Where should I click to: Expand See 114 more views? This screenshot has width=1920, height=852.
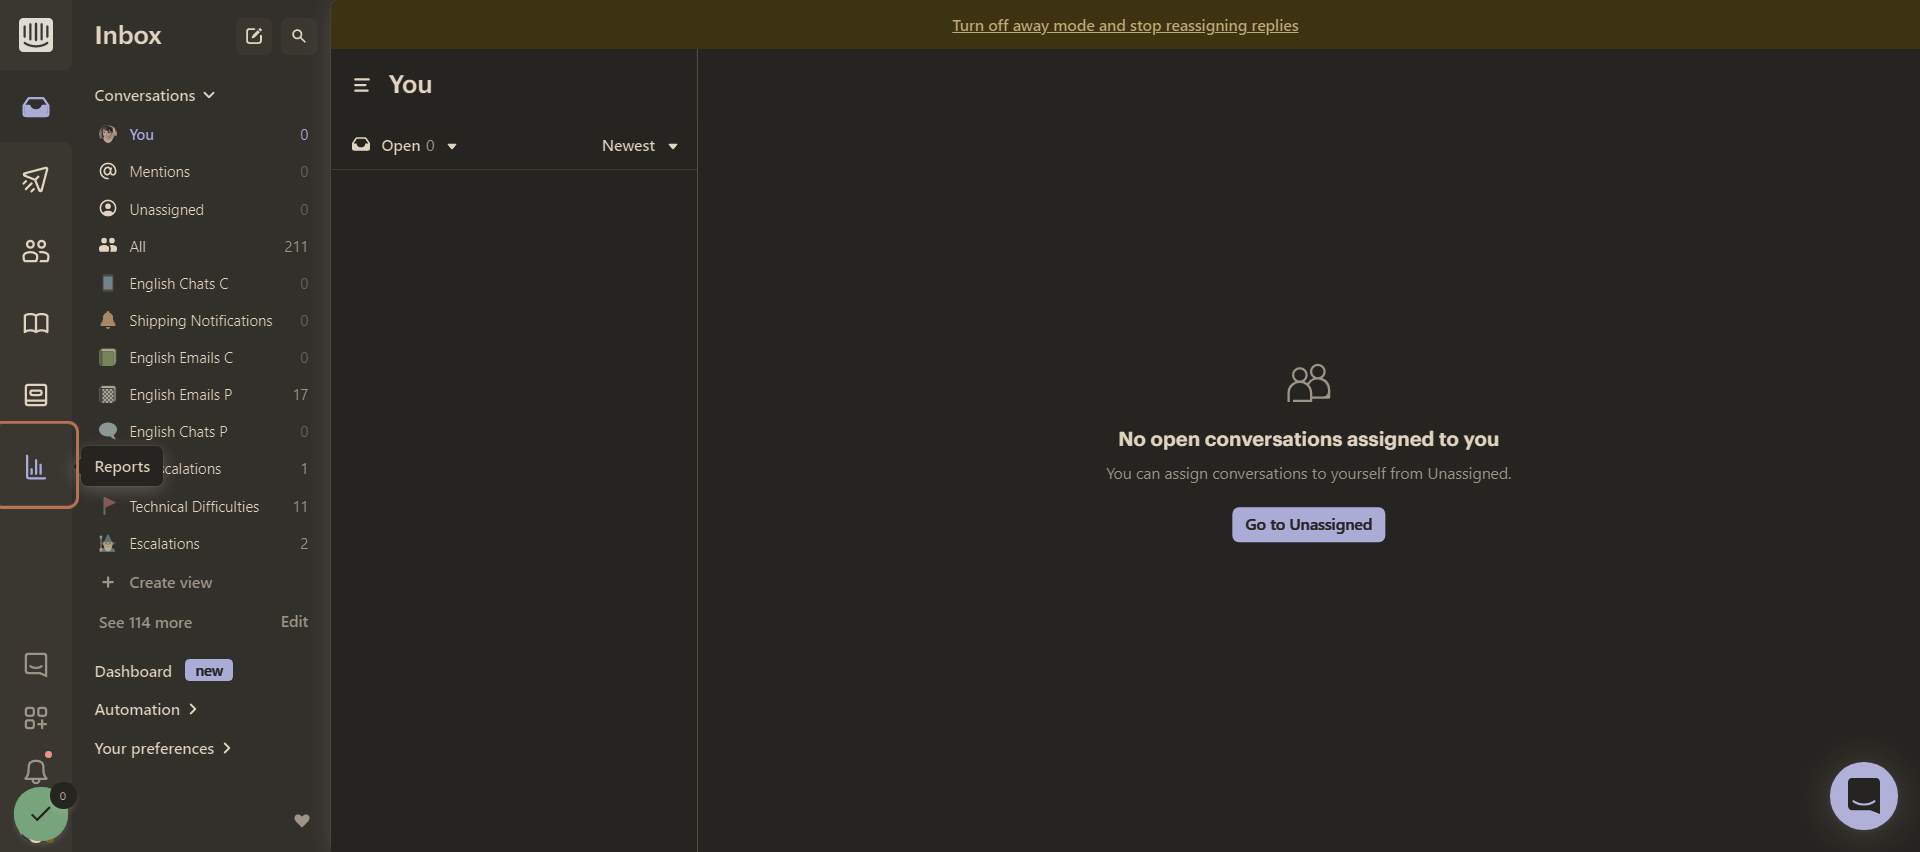coord(145,622)
